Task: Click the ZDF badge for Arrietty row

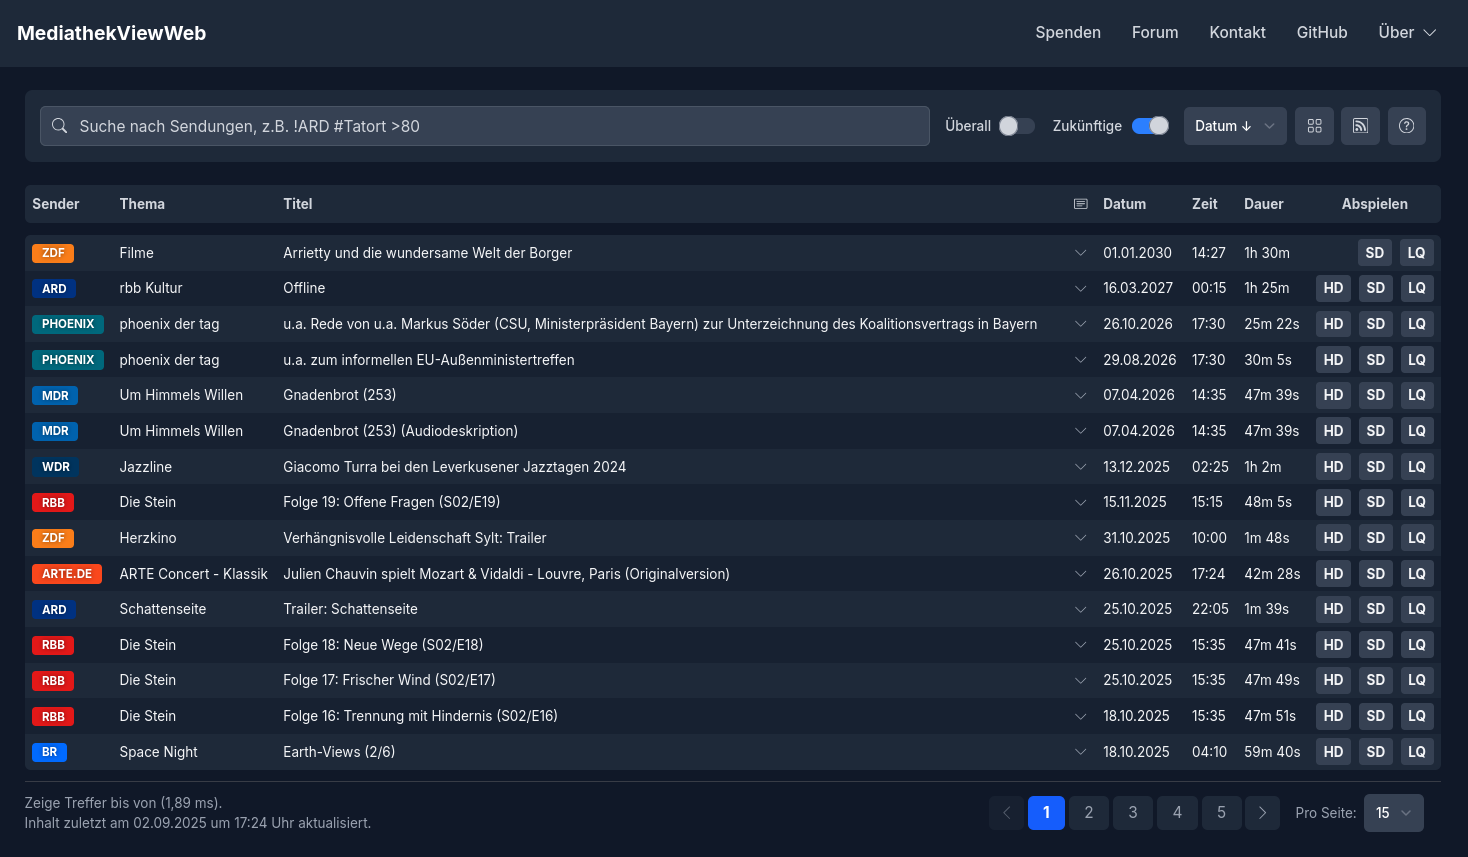Action: 53,253
